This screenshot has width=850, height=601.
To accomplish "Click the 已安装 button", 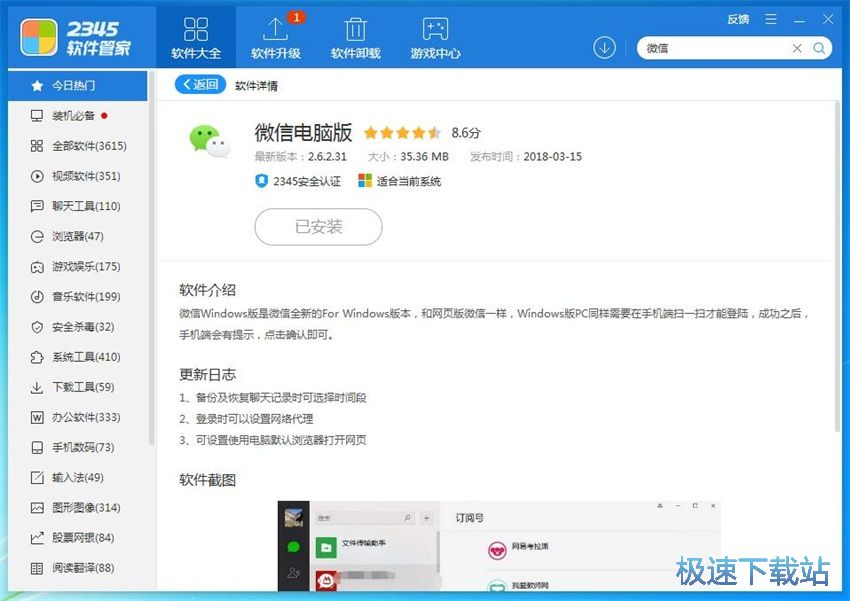I will click(318, 227).
